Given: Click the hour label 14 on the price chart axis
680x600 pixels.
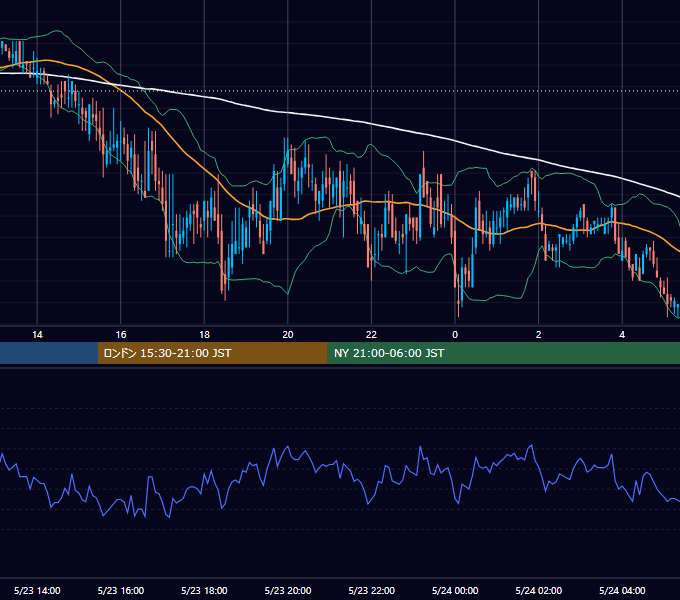Looking at the screenshot, I should point(37,335).
